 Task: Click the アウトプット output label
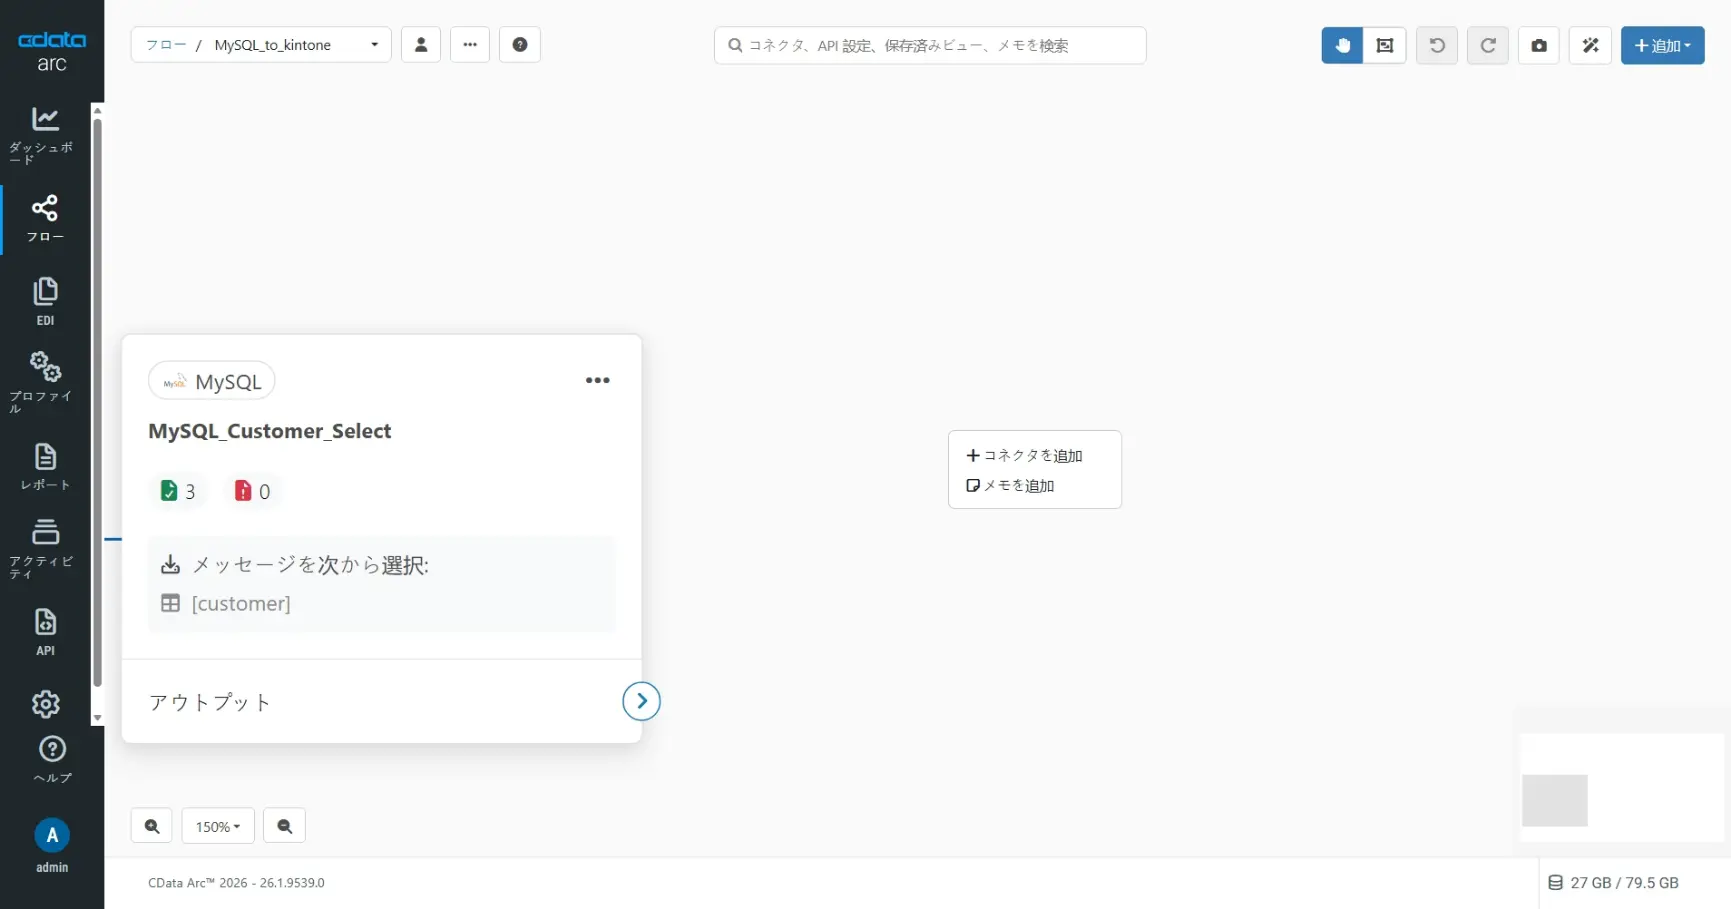point(210,702)
